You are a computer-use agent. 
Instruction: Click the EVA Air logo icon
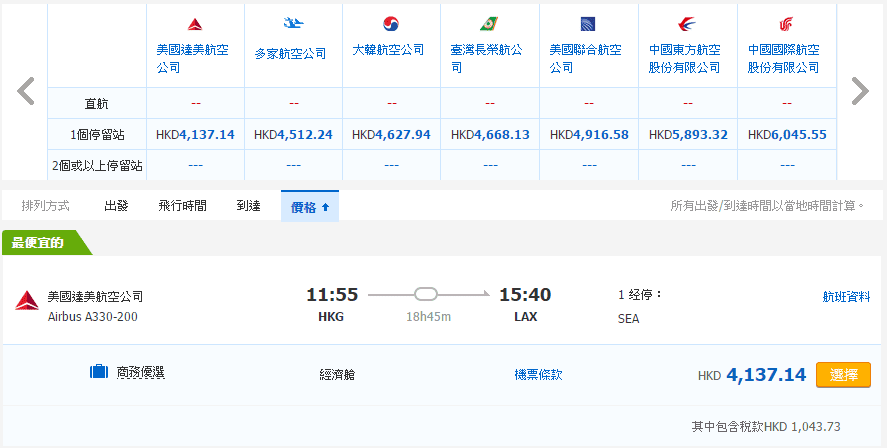489,24
